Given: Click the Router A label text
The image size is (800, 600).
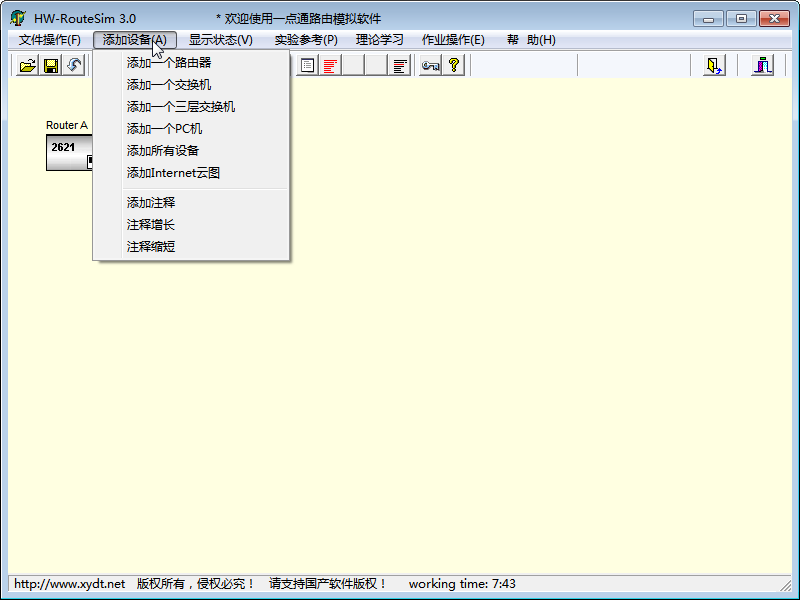Looking at the screenshot, I should [67, 125].
